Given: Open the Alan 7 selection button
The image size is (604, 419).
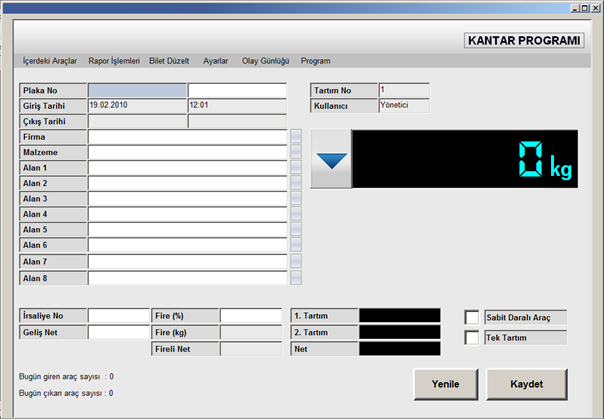Looking at the screenshot, I should point(296,261).
